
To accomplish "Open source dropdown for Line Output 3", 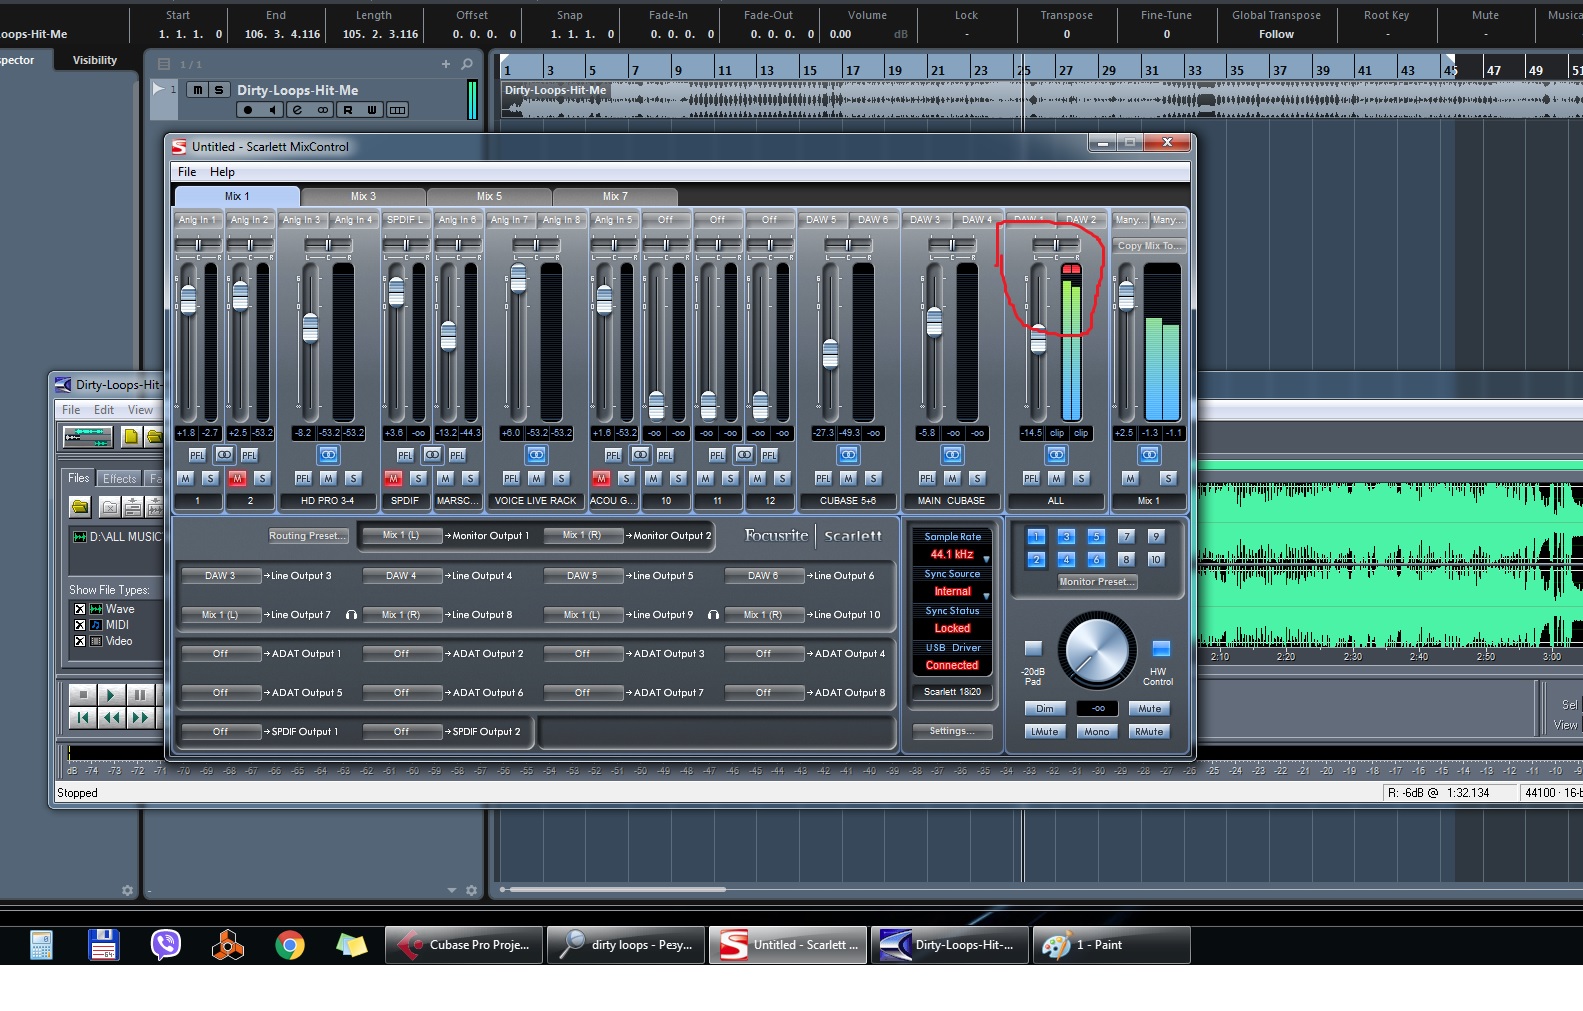I will pyautogui.click(x=220, y=576).
